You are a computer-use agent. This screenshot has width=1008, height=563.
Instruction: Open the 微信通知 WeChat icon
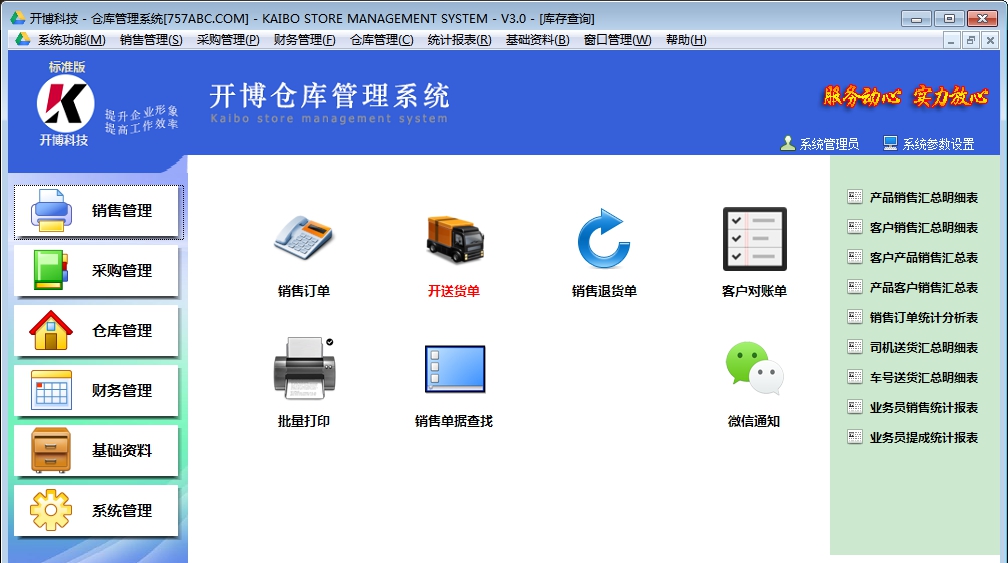pos(755,368)
